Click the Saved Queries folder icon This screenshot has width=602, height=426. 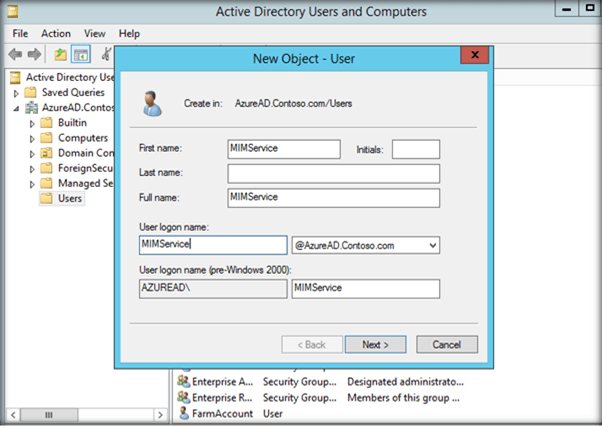[30, 92]
